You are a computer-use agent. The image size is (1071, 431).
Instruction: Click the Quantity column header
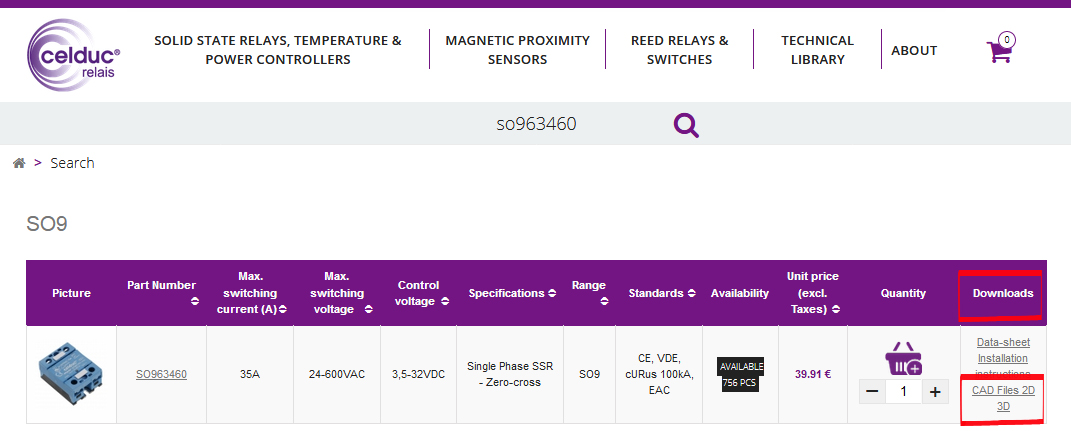903,293
